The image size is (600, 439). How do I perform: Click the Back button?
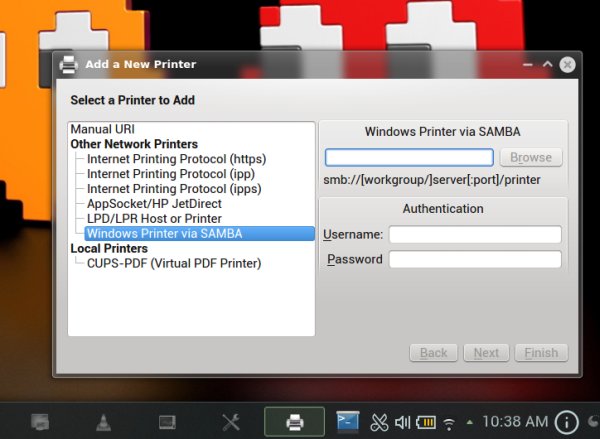pos(434,353)
